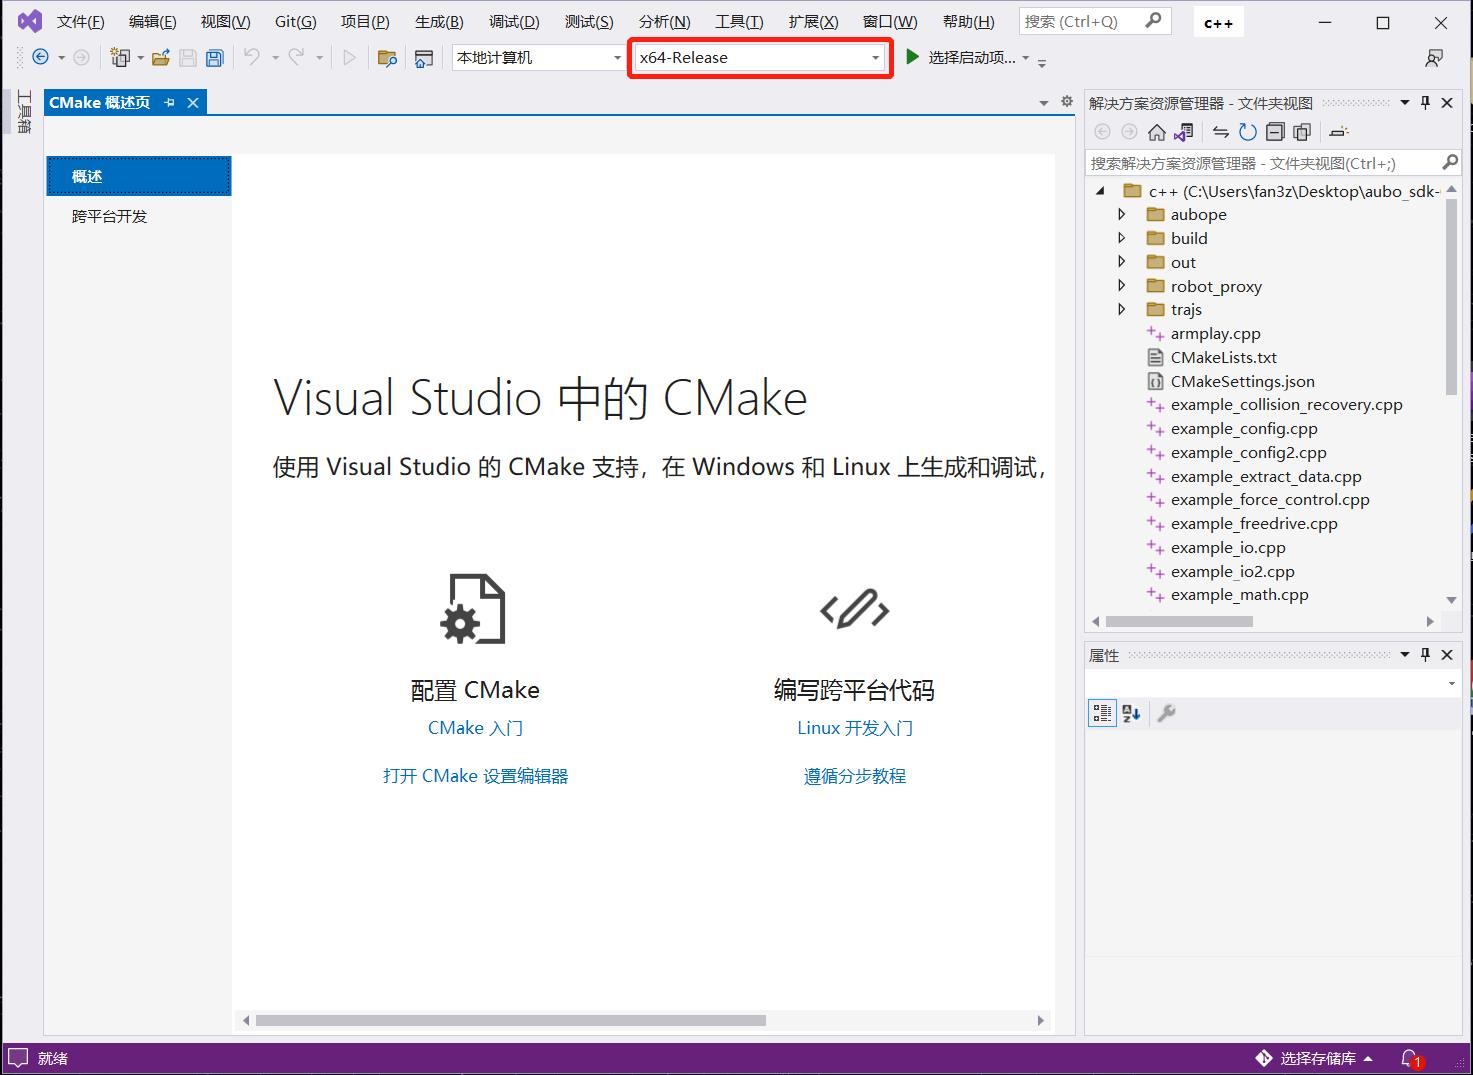This screenshot has width=1473, height=1075.
Task: Open the 视图(V) menu
Action: pos(225,21)
